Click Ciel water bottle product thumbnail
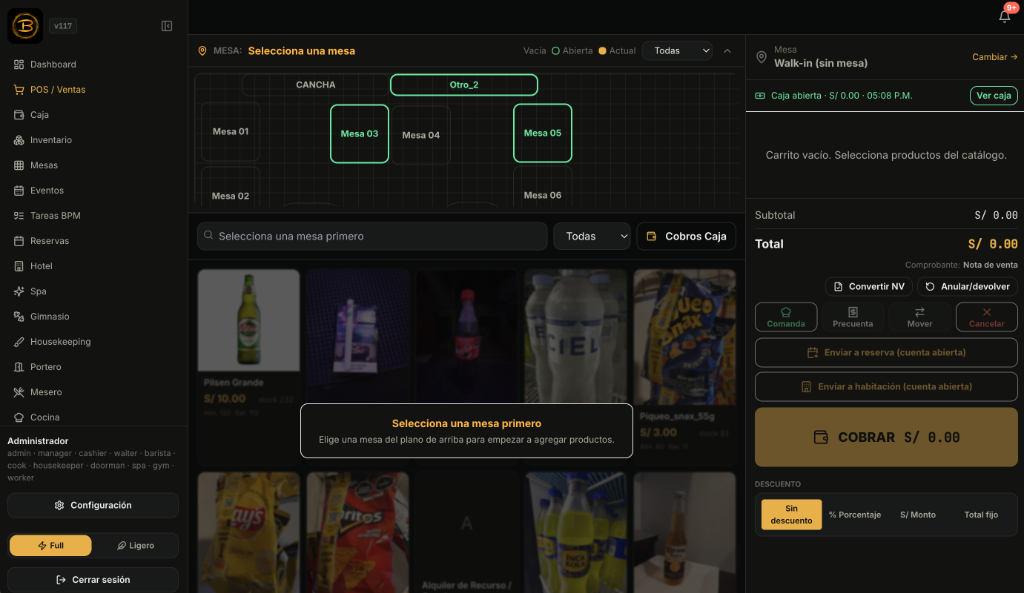This screenshot has height=593, width=1024. pos(575,336)
